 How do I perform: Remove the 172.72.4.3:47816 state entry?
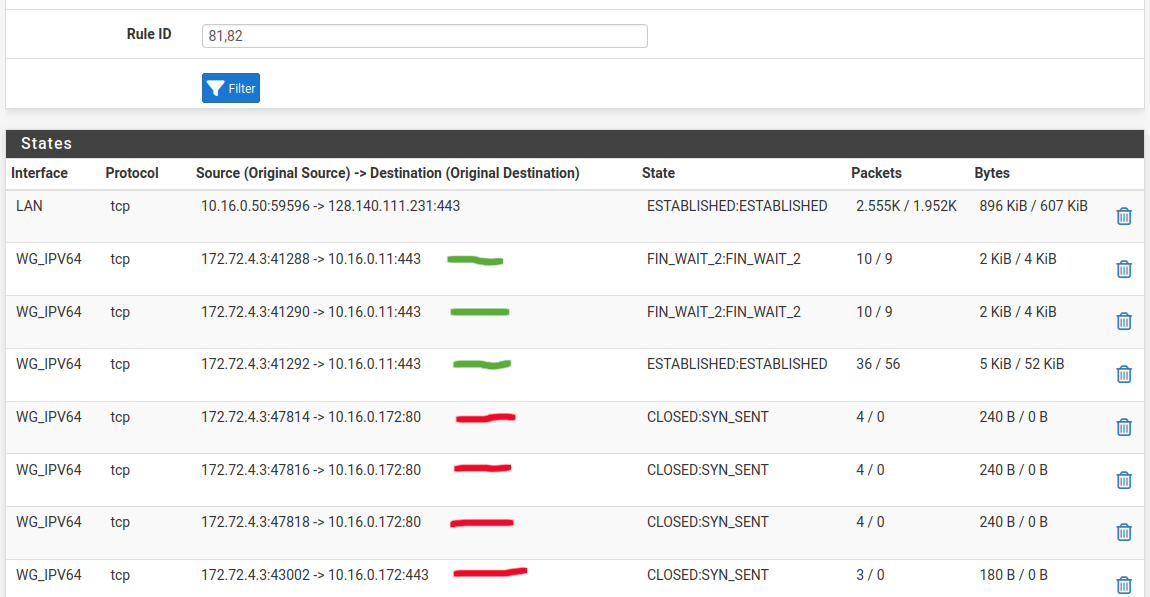tap(1123, 480)
